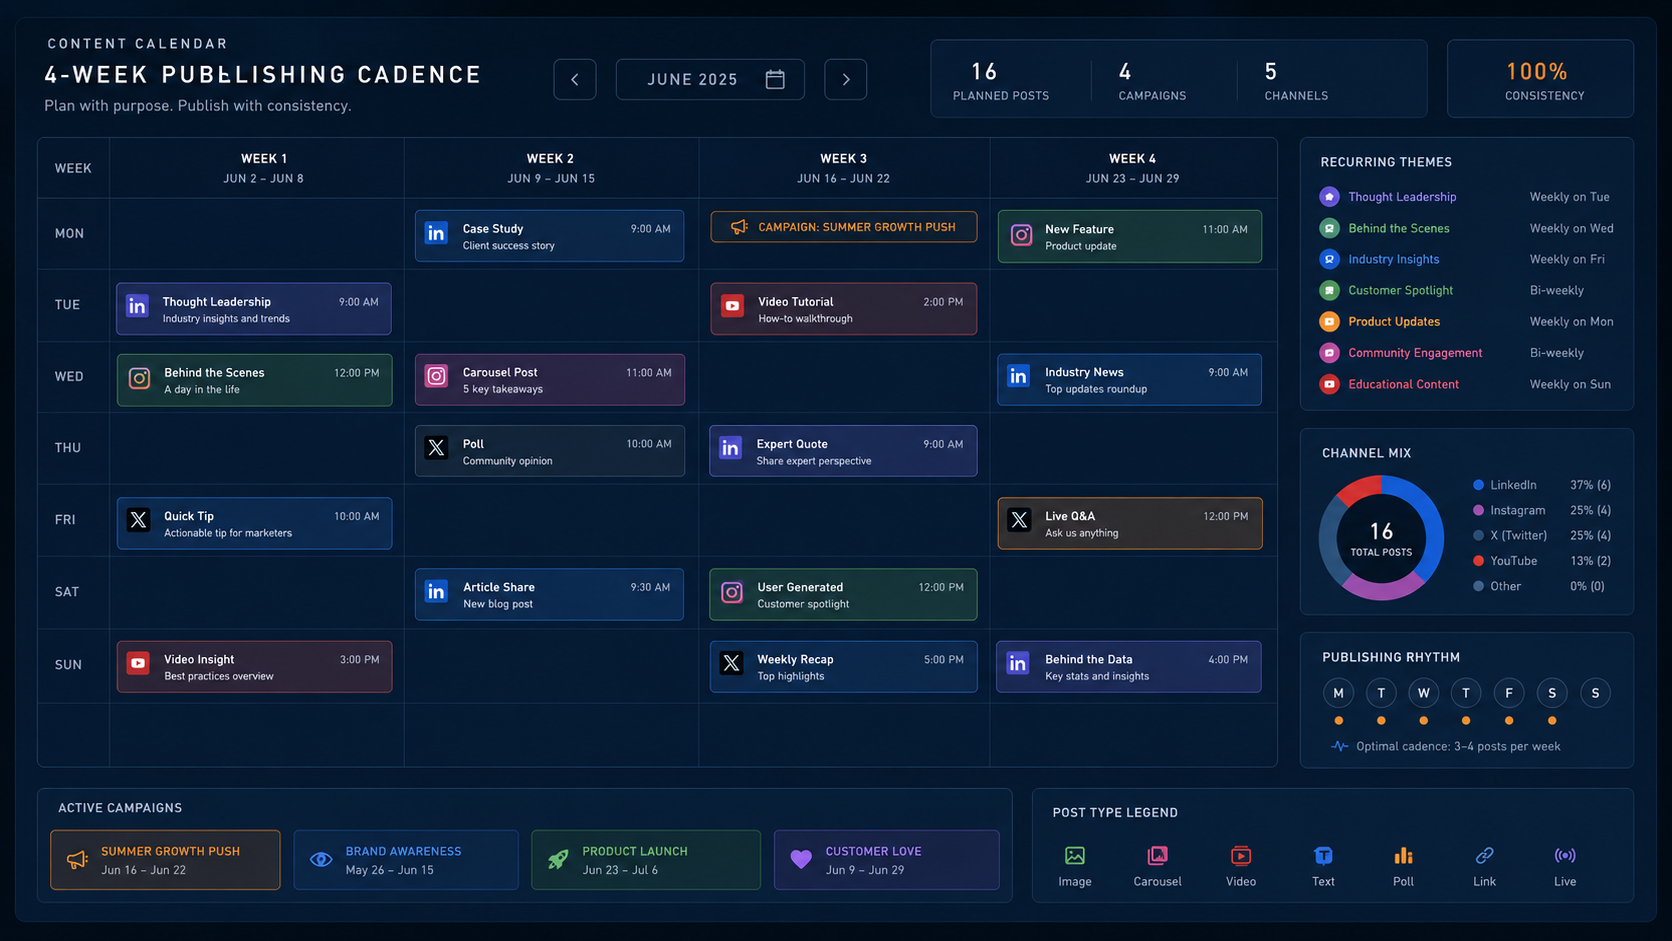The height and width of the screenshot is (941, 1672).
Task: Click the Community Engagement theme icon
Action: coord(1329,353)
